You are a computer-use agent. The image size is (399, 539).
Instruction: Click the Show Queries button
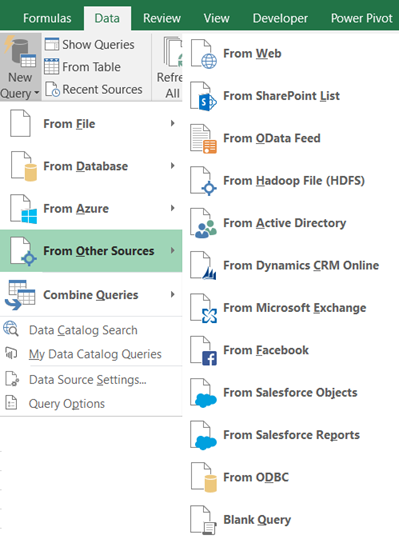pos(90,45)
